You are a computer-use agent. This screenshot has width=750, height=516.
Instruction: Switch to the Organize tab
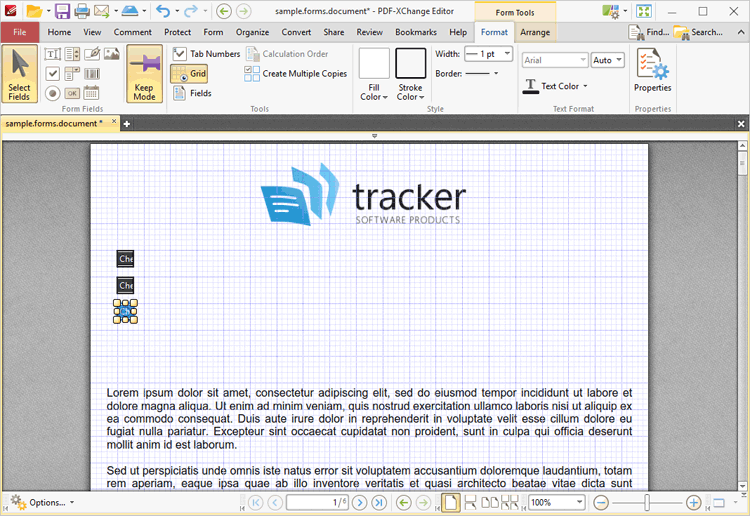pos(252,32)
